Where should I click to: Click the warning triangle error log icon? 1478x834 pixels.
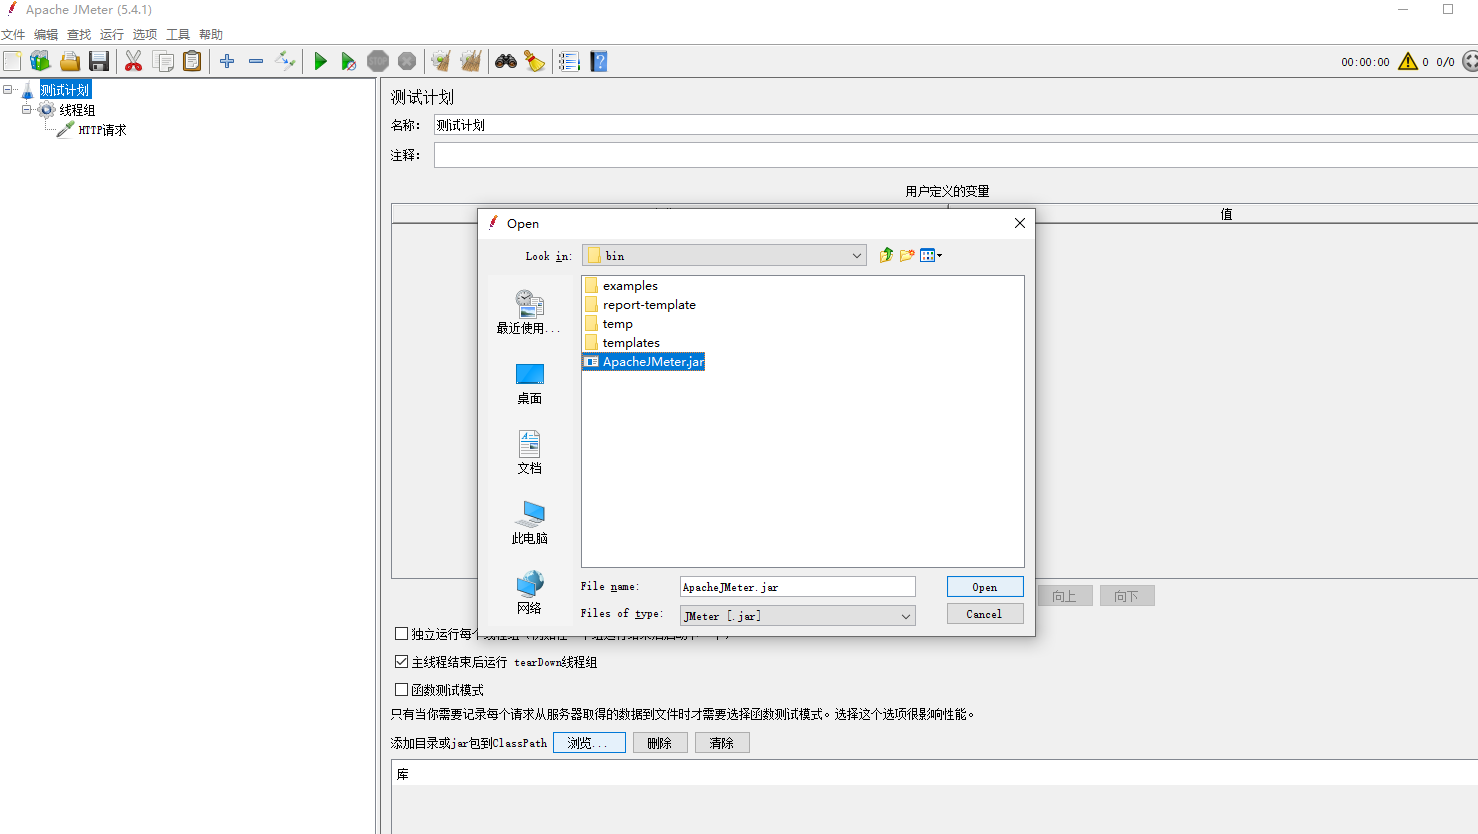pyautogui.click(x=1408, y=62)
